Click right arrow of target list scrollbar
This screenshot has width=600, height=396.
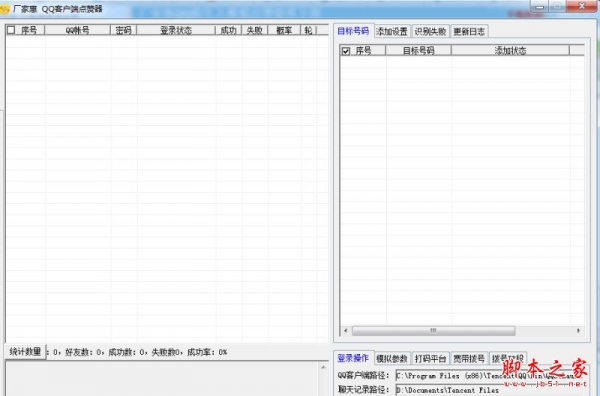[578, 331]
